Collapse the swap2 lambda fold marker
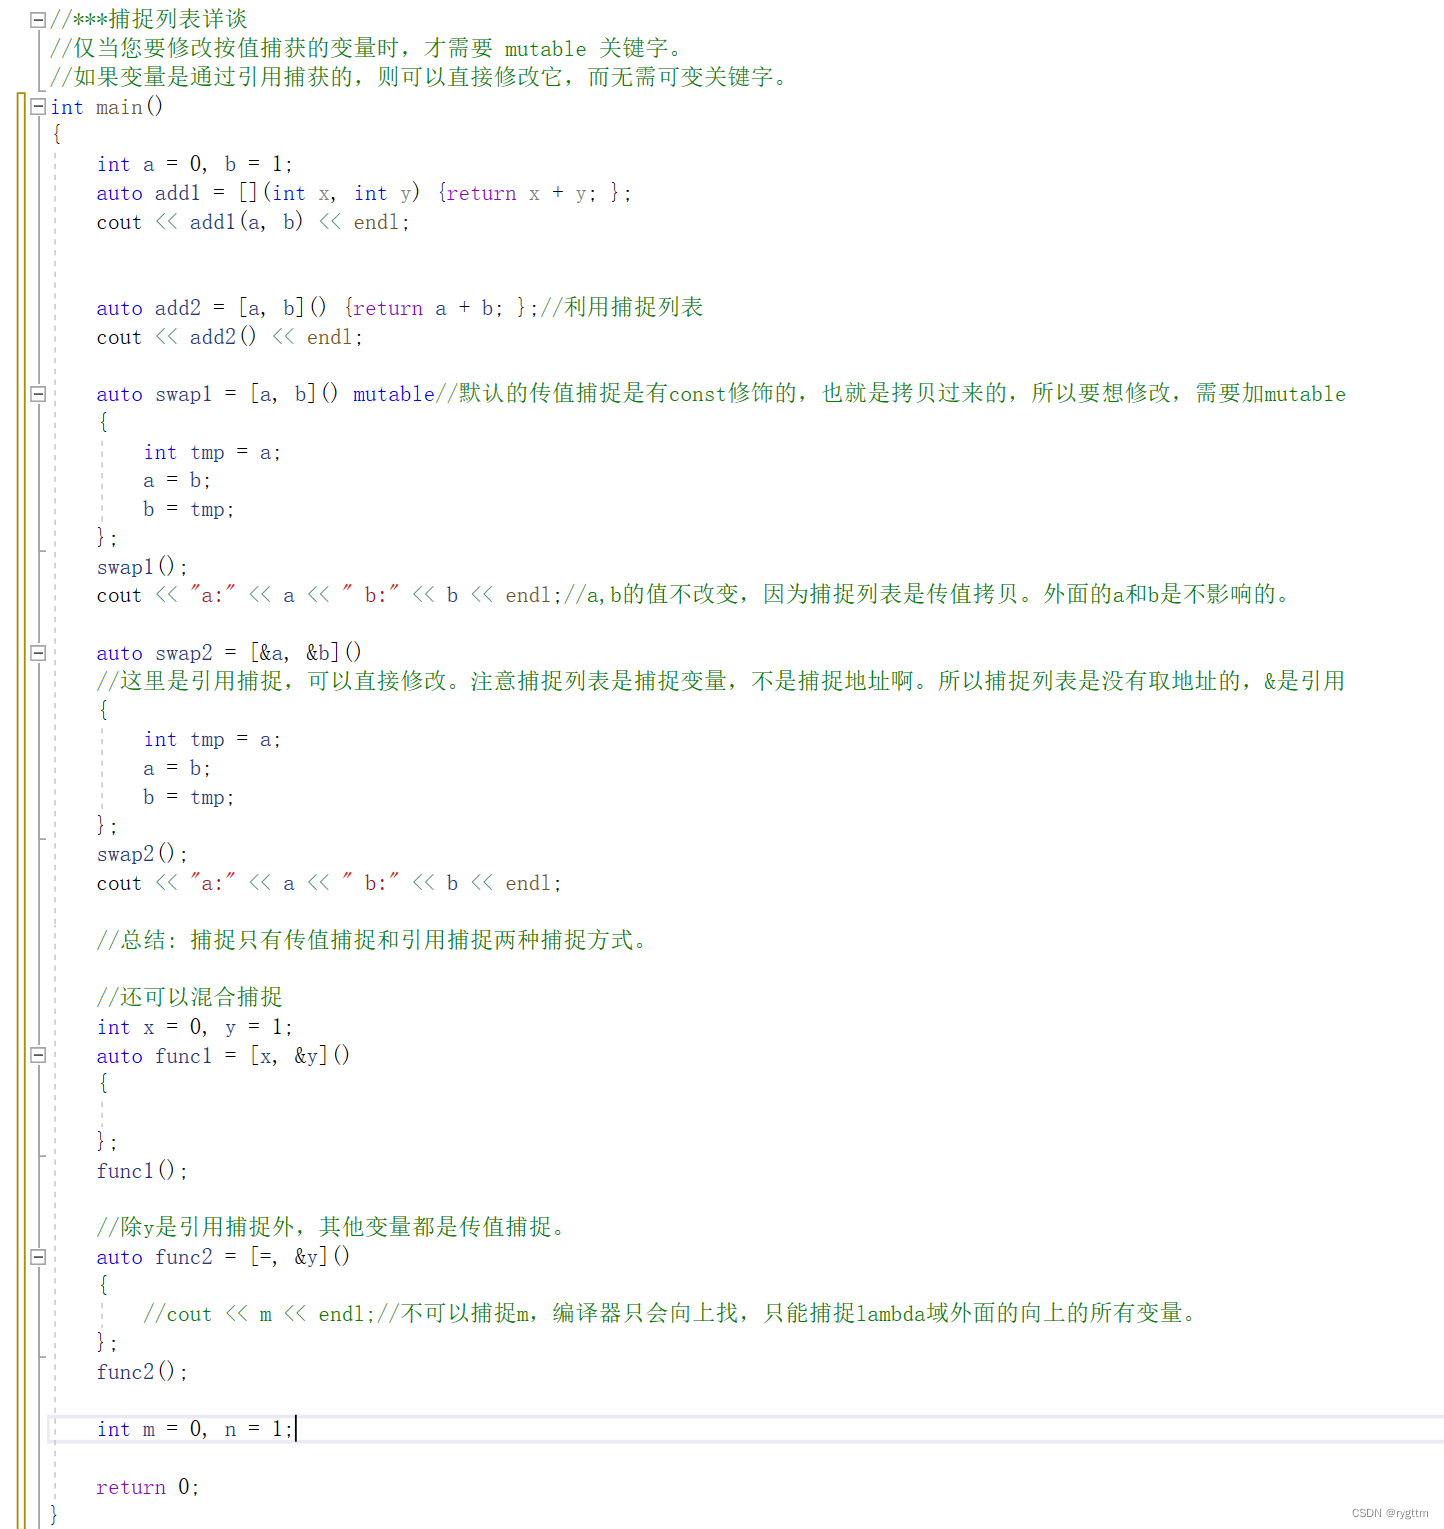 [38, 653]
